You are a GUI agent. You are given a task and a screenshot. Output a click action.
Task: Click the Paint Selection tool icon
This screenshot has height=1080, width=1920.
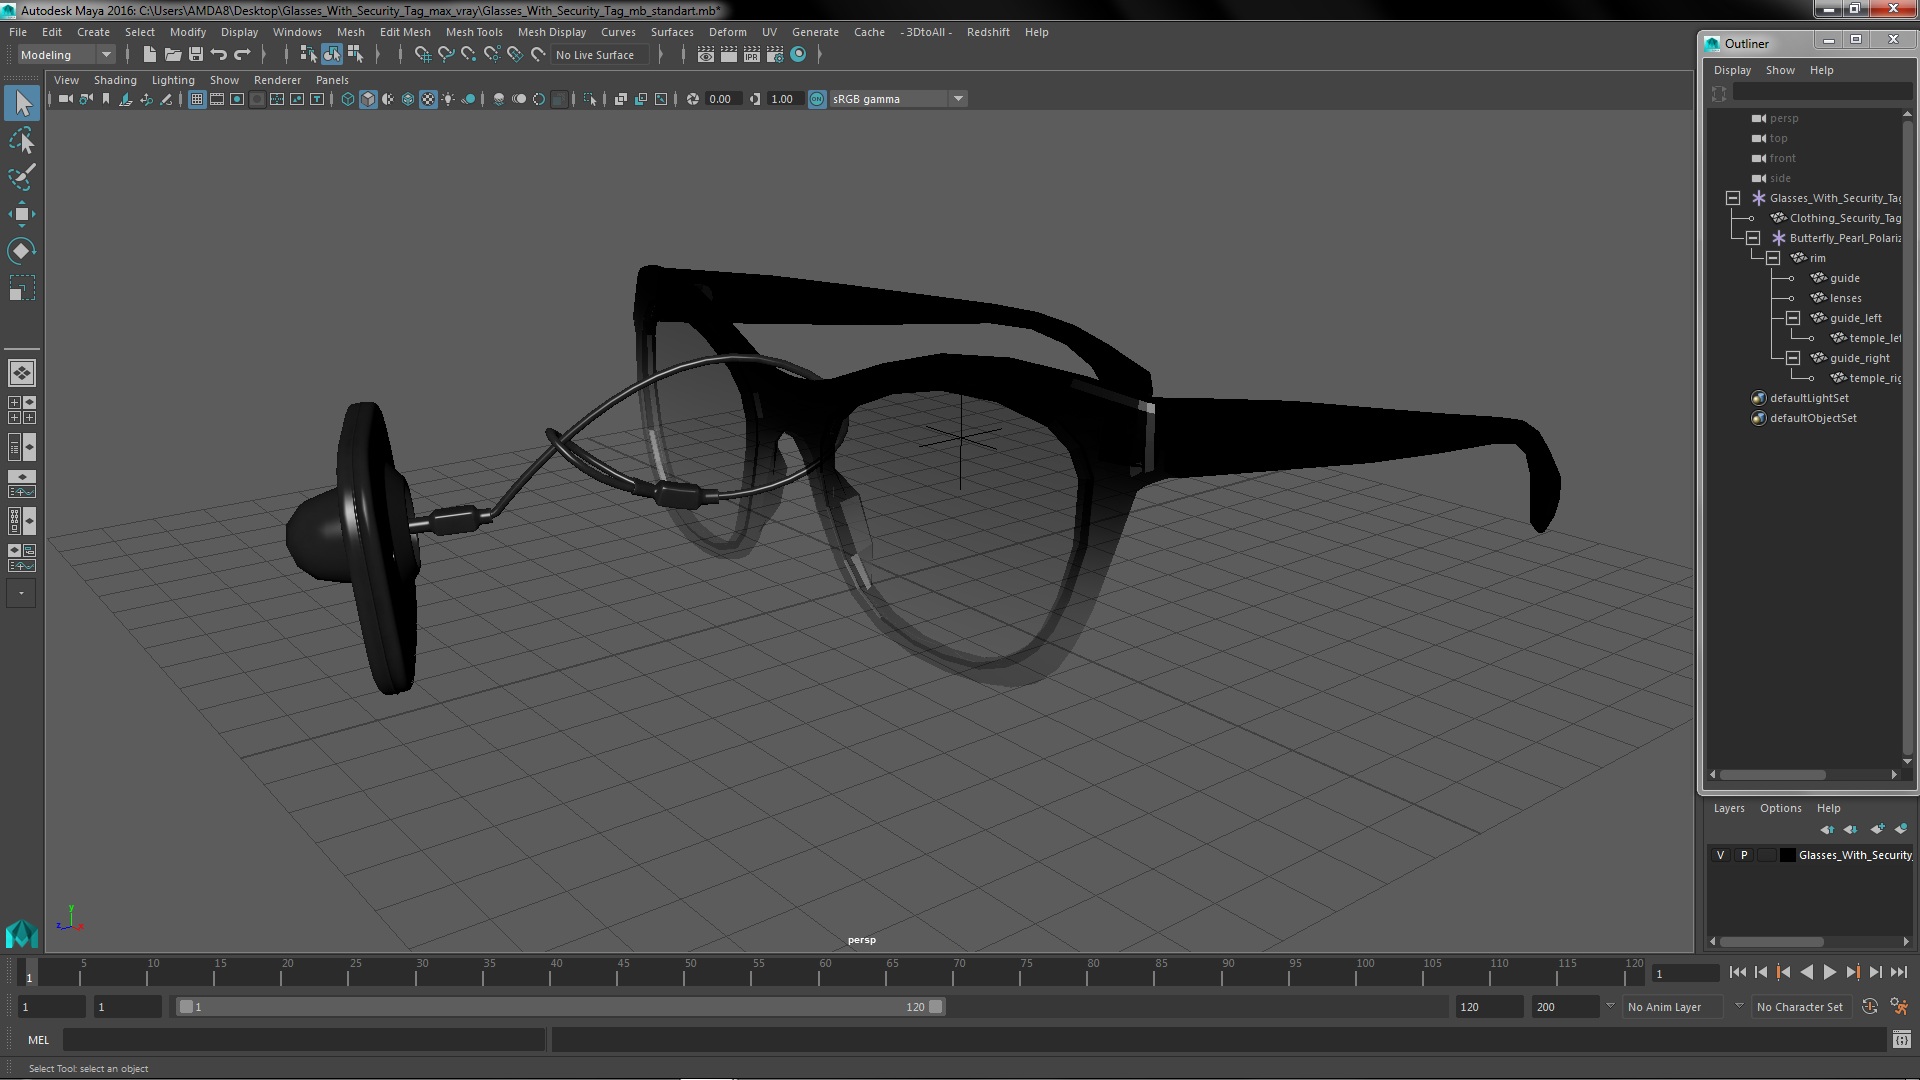(x=20, y=178)
